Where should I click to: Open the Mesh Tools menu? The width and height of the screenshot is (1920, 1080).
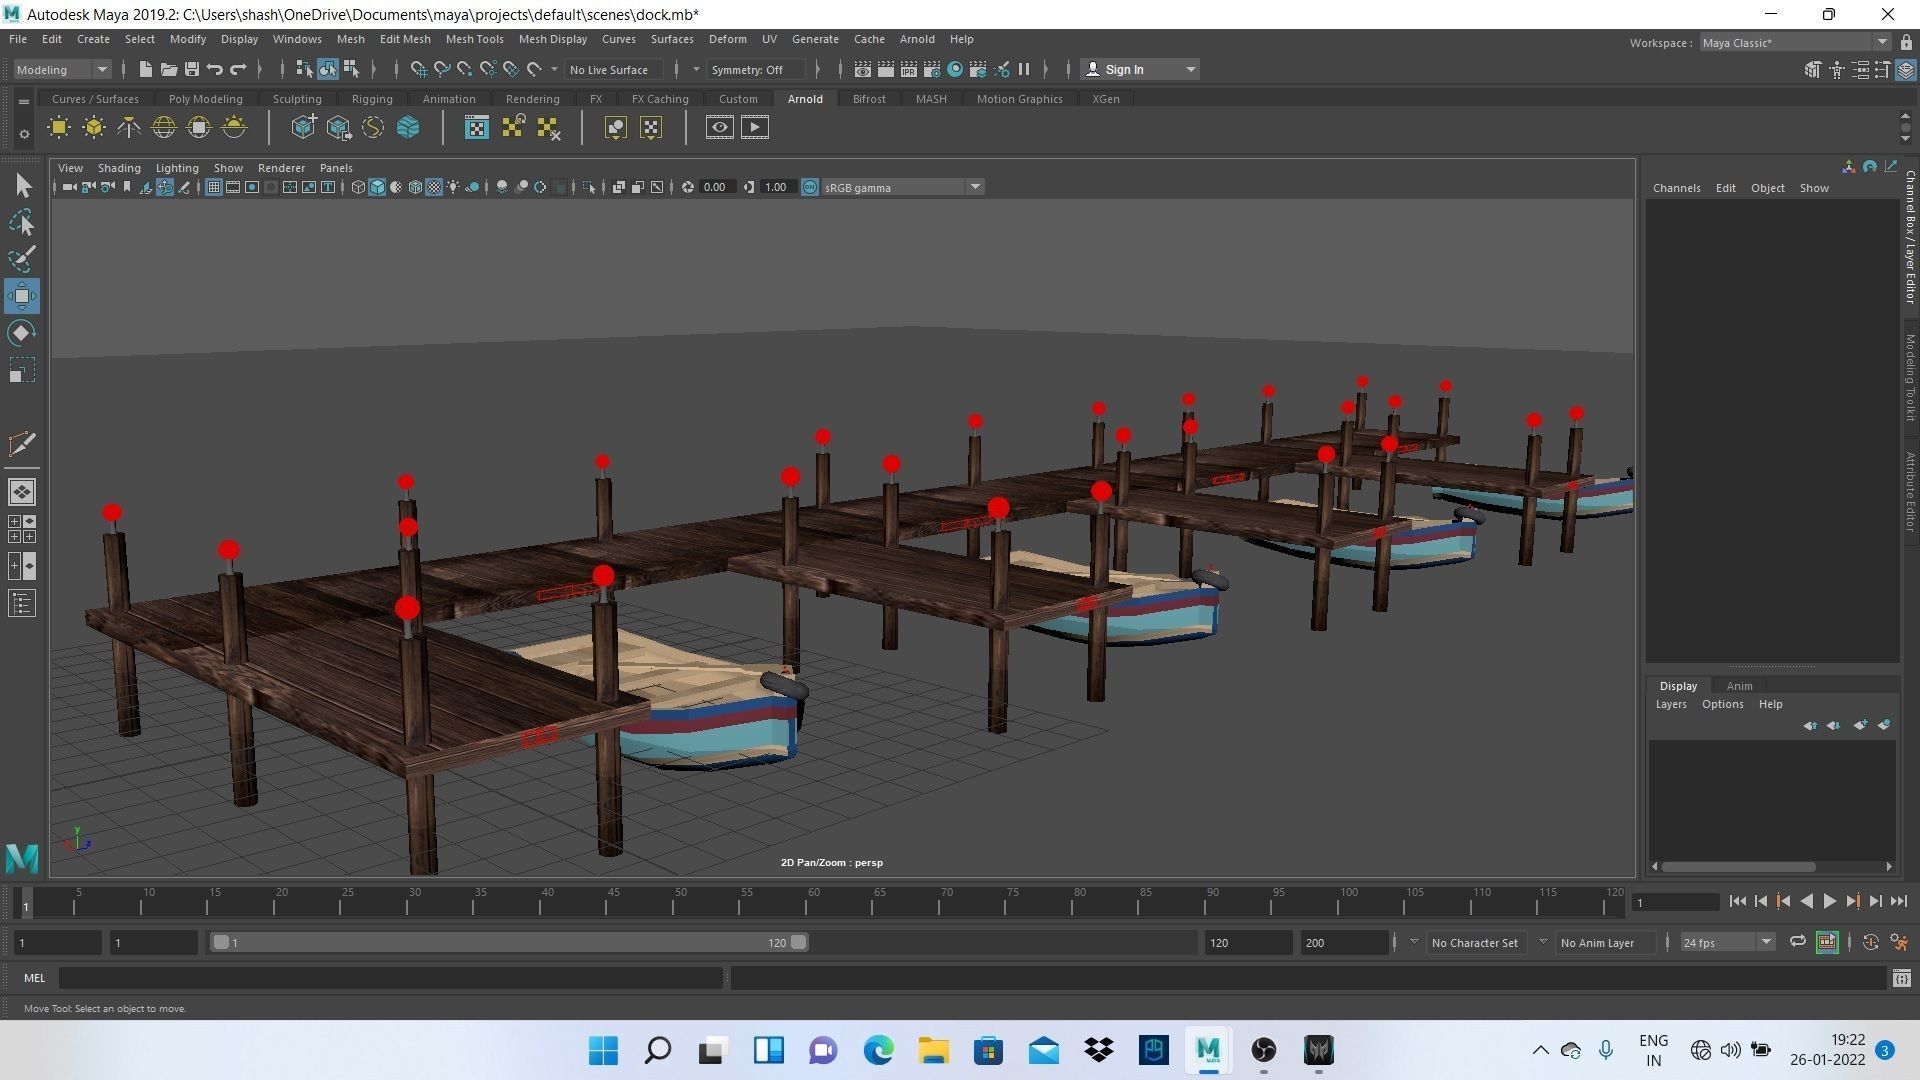(x=474, y=39)
